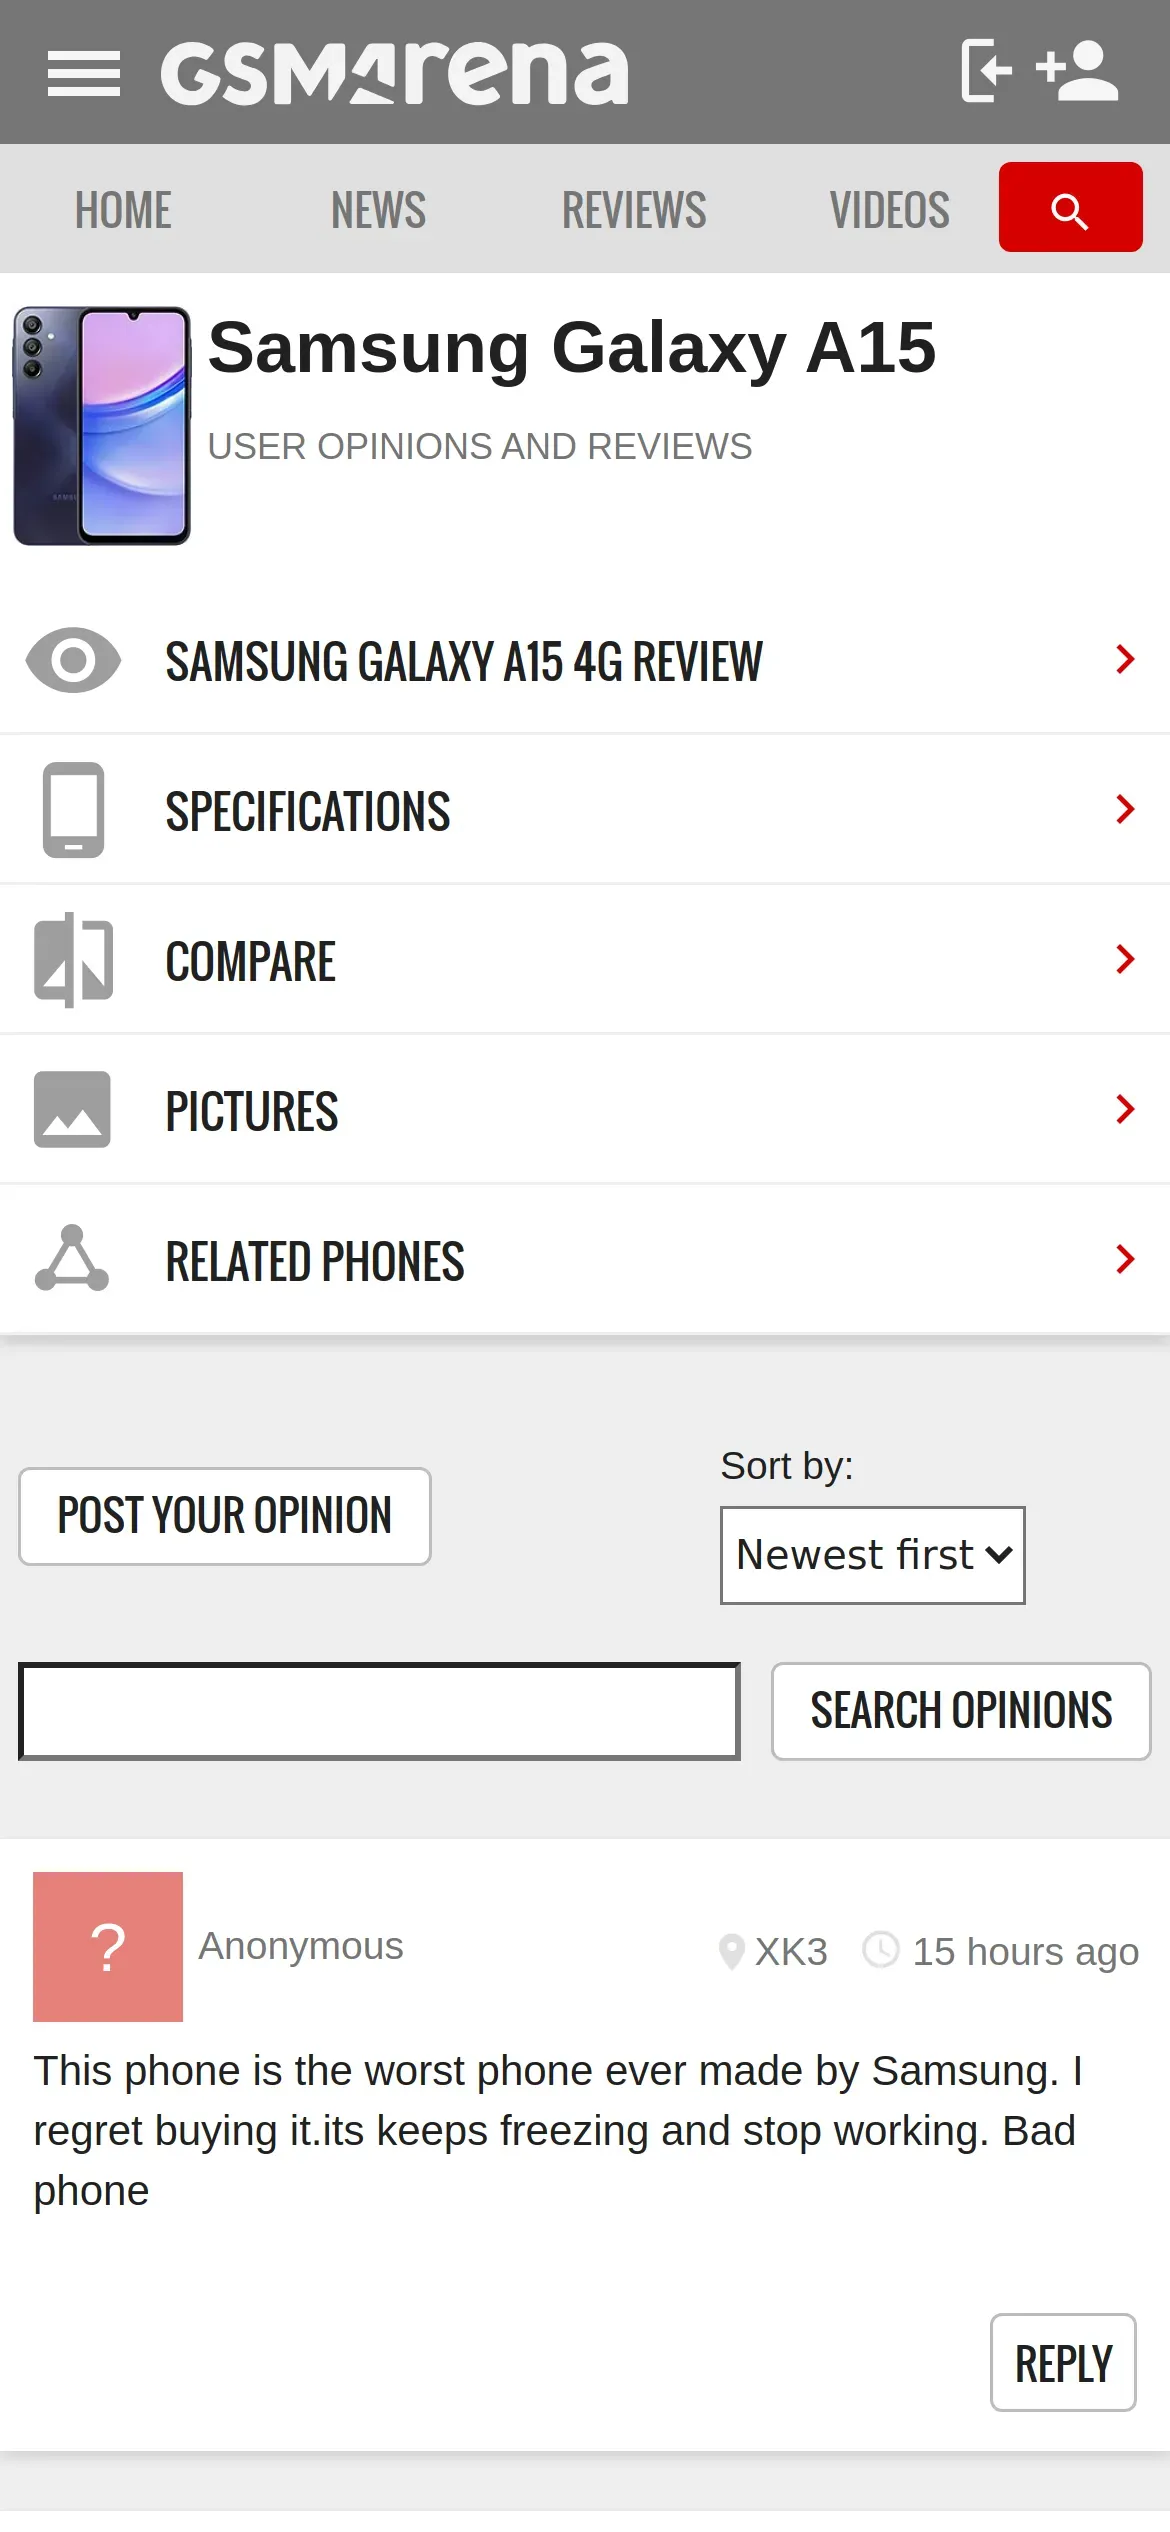Click the login icon in header
Image resolution: width=1170 pixels, height=2532 pixels.
click(x=986, y=71)
